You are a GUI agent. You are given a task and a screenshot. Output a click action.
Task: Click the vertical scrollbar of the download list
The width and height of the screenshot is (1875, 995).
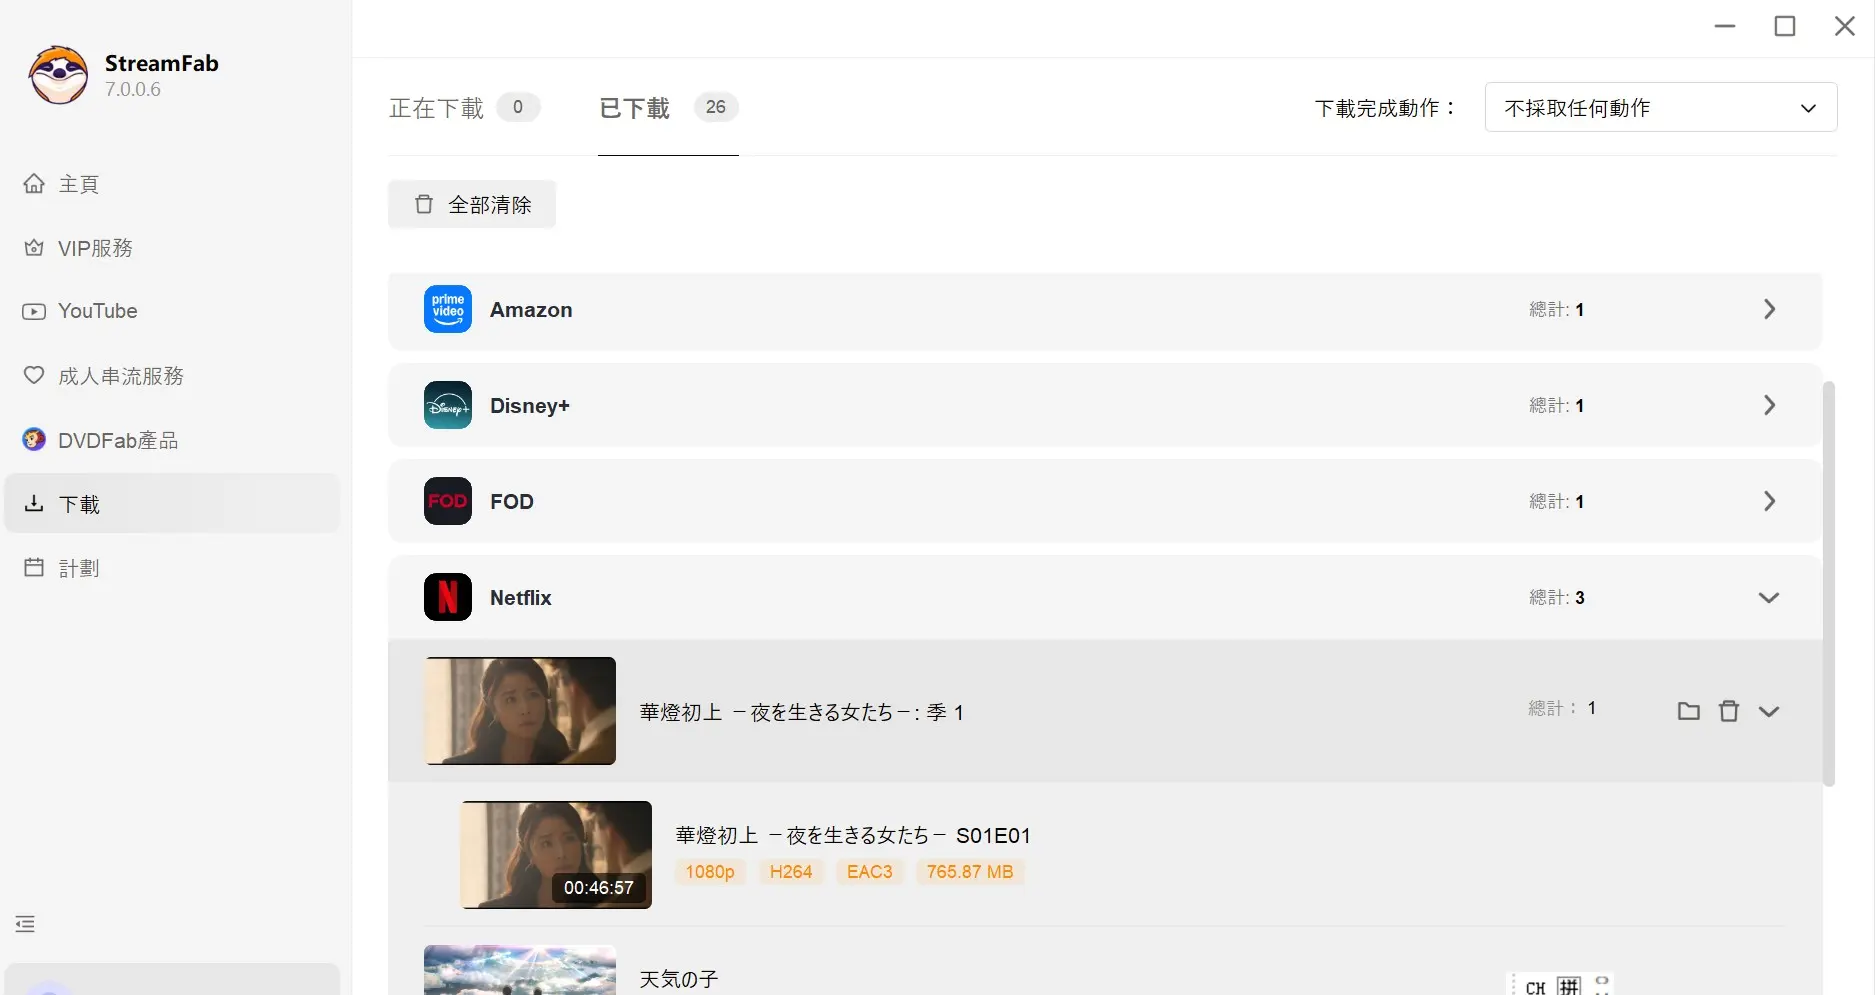1829,584
